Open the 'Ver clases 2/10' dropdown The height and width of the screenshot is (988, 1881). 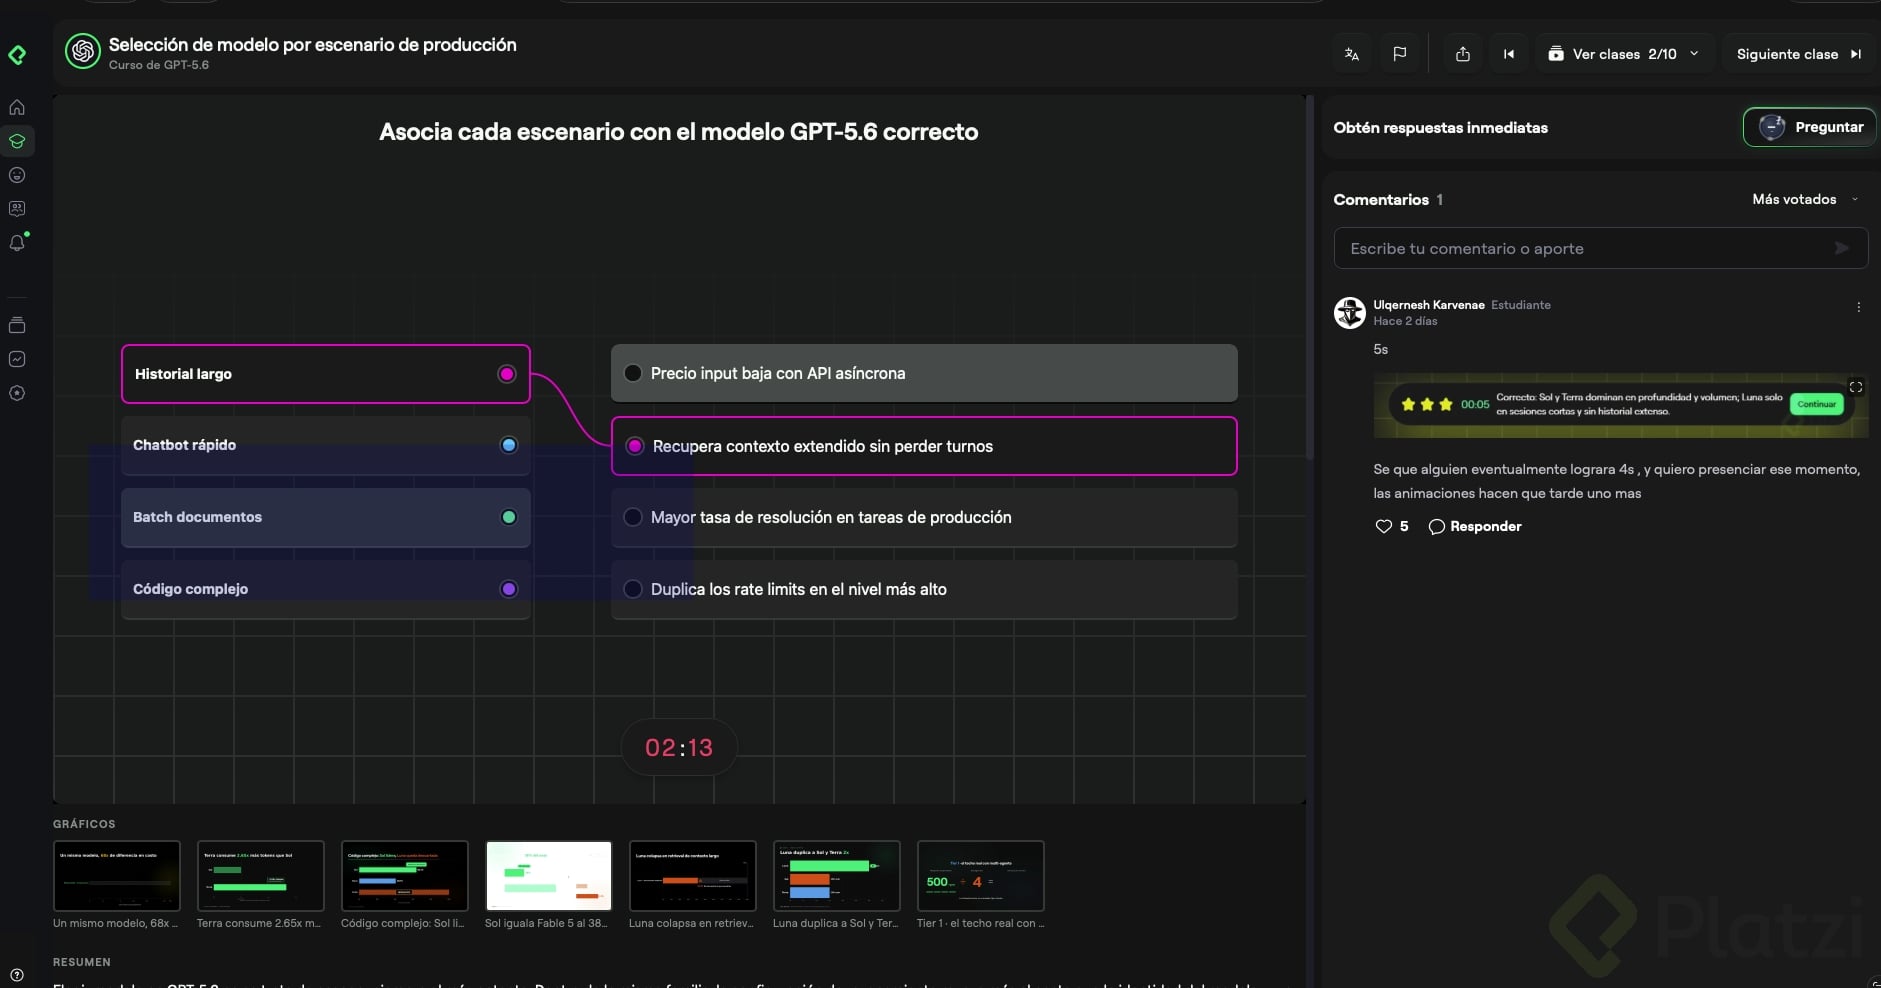(1624, 54)
